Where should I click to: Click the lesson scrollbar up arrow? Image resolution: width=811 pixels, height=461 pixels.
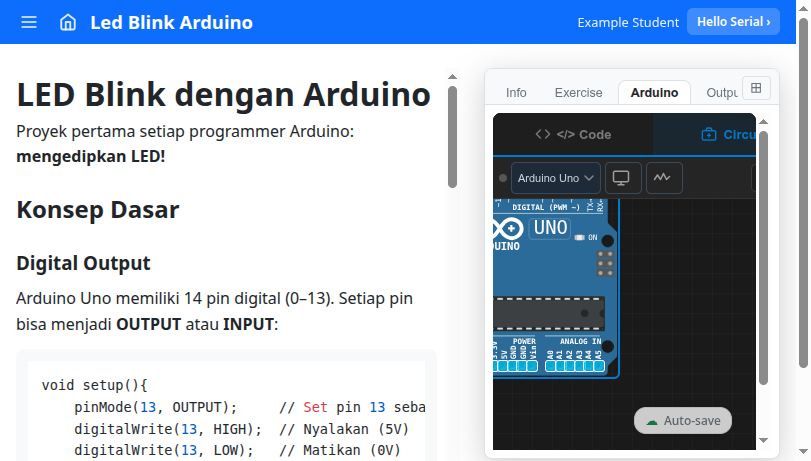pos(453,77)
